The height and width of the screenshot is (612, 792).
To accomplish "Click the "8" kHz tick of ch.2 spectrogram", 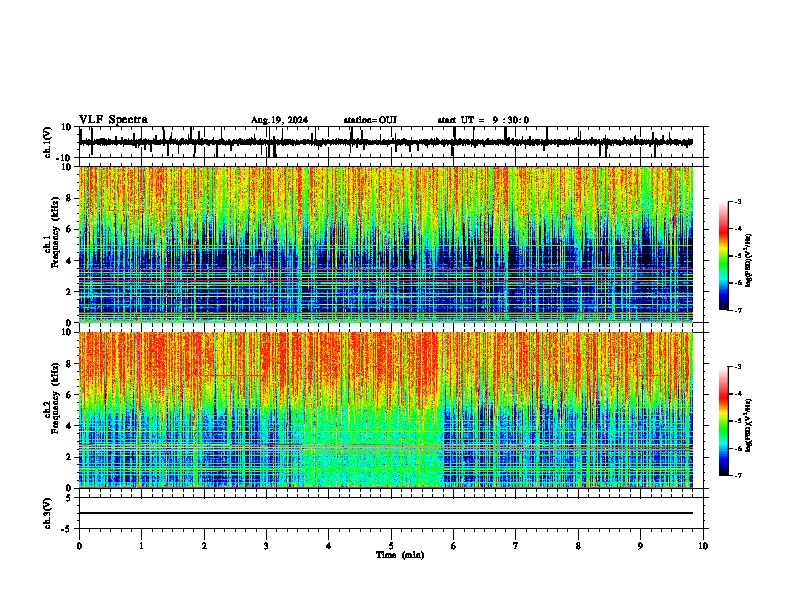I will point(71,364).
